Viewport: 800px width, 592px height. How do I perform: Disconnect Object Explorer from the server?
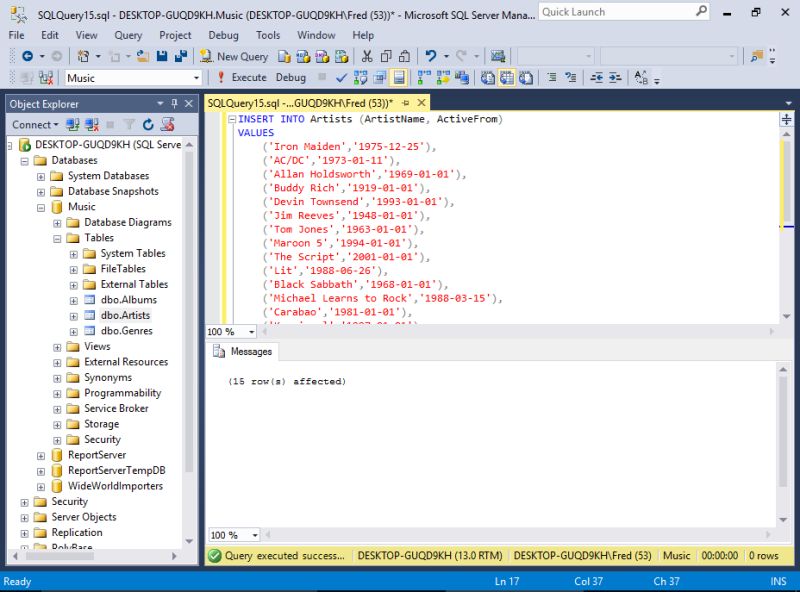point(90,124)
